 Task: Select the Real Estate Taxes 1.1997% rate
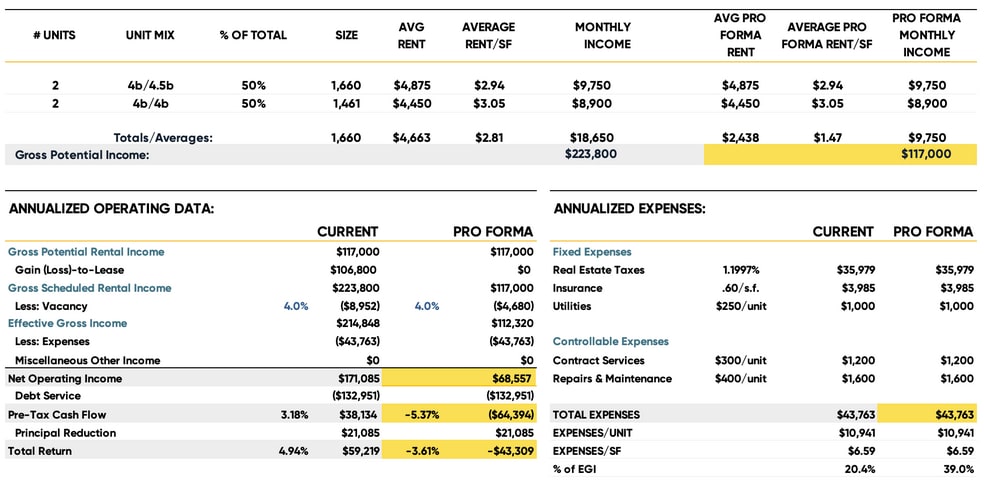point(741,270)
